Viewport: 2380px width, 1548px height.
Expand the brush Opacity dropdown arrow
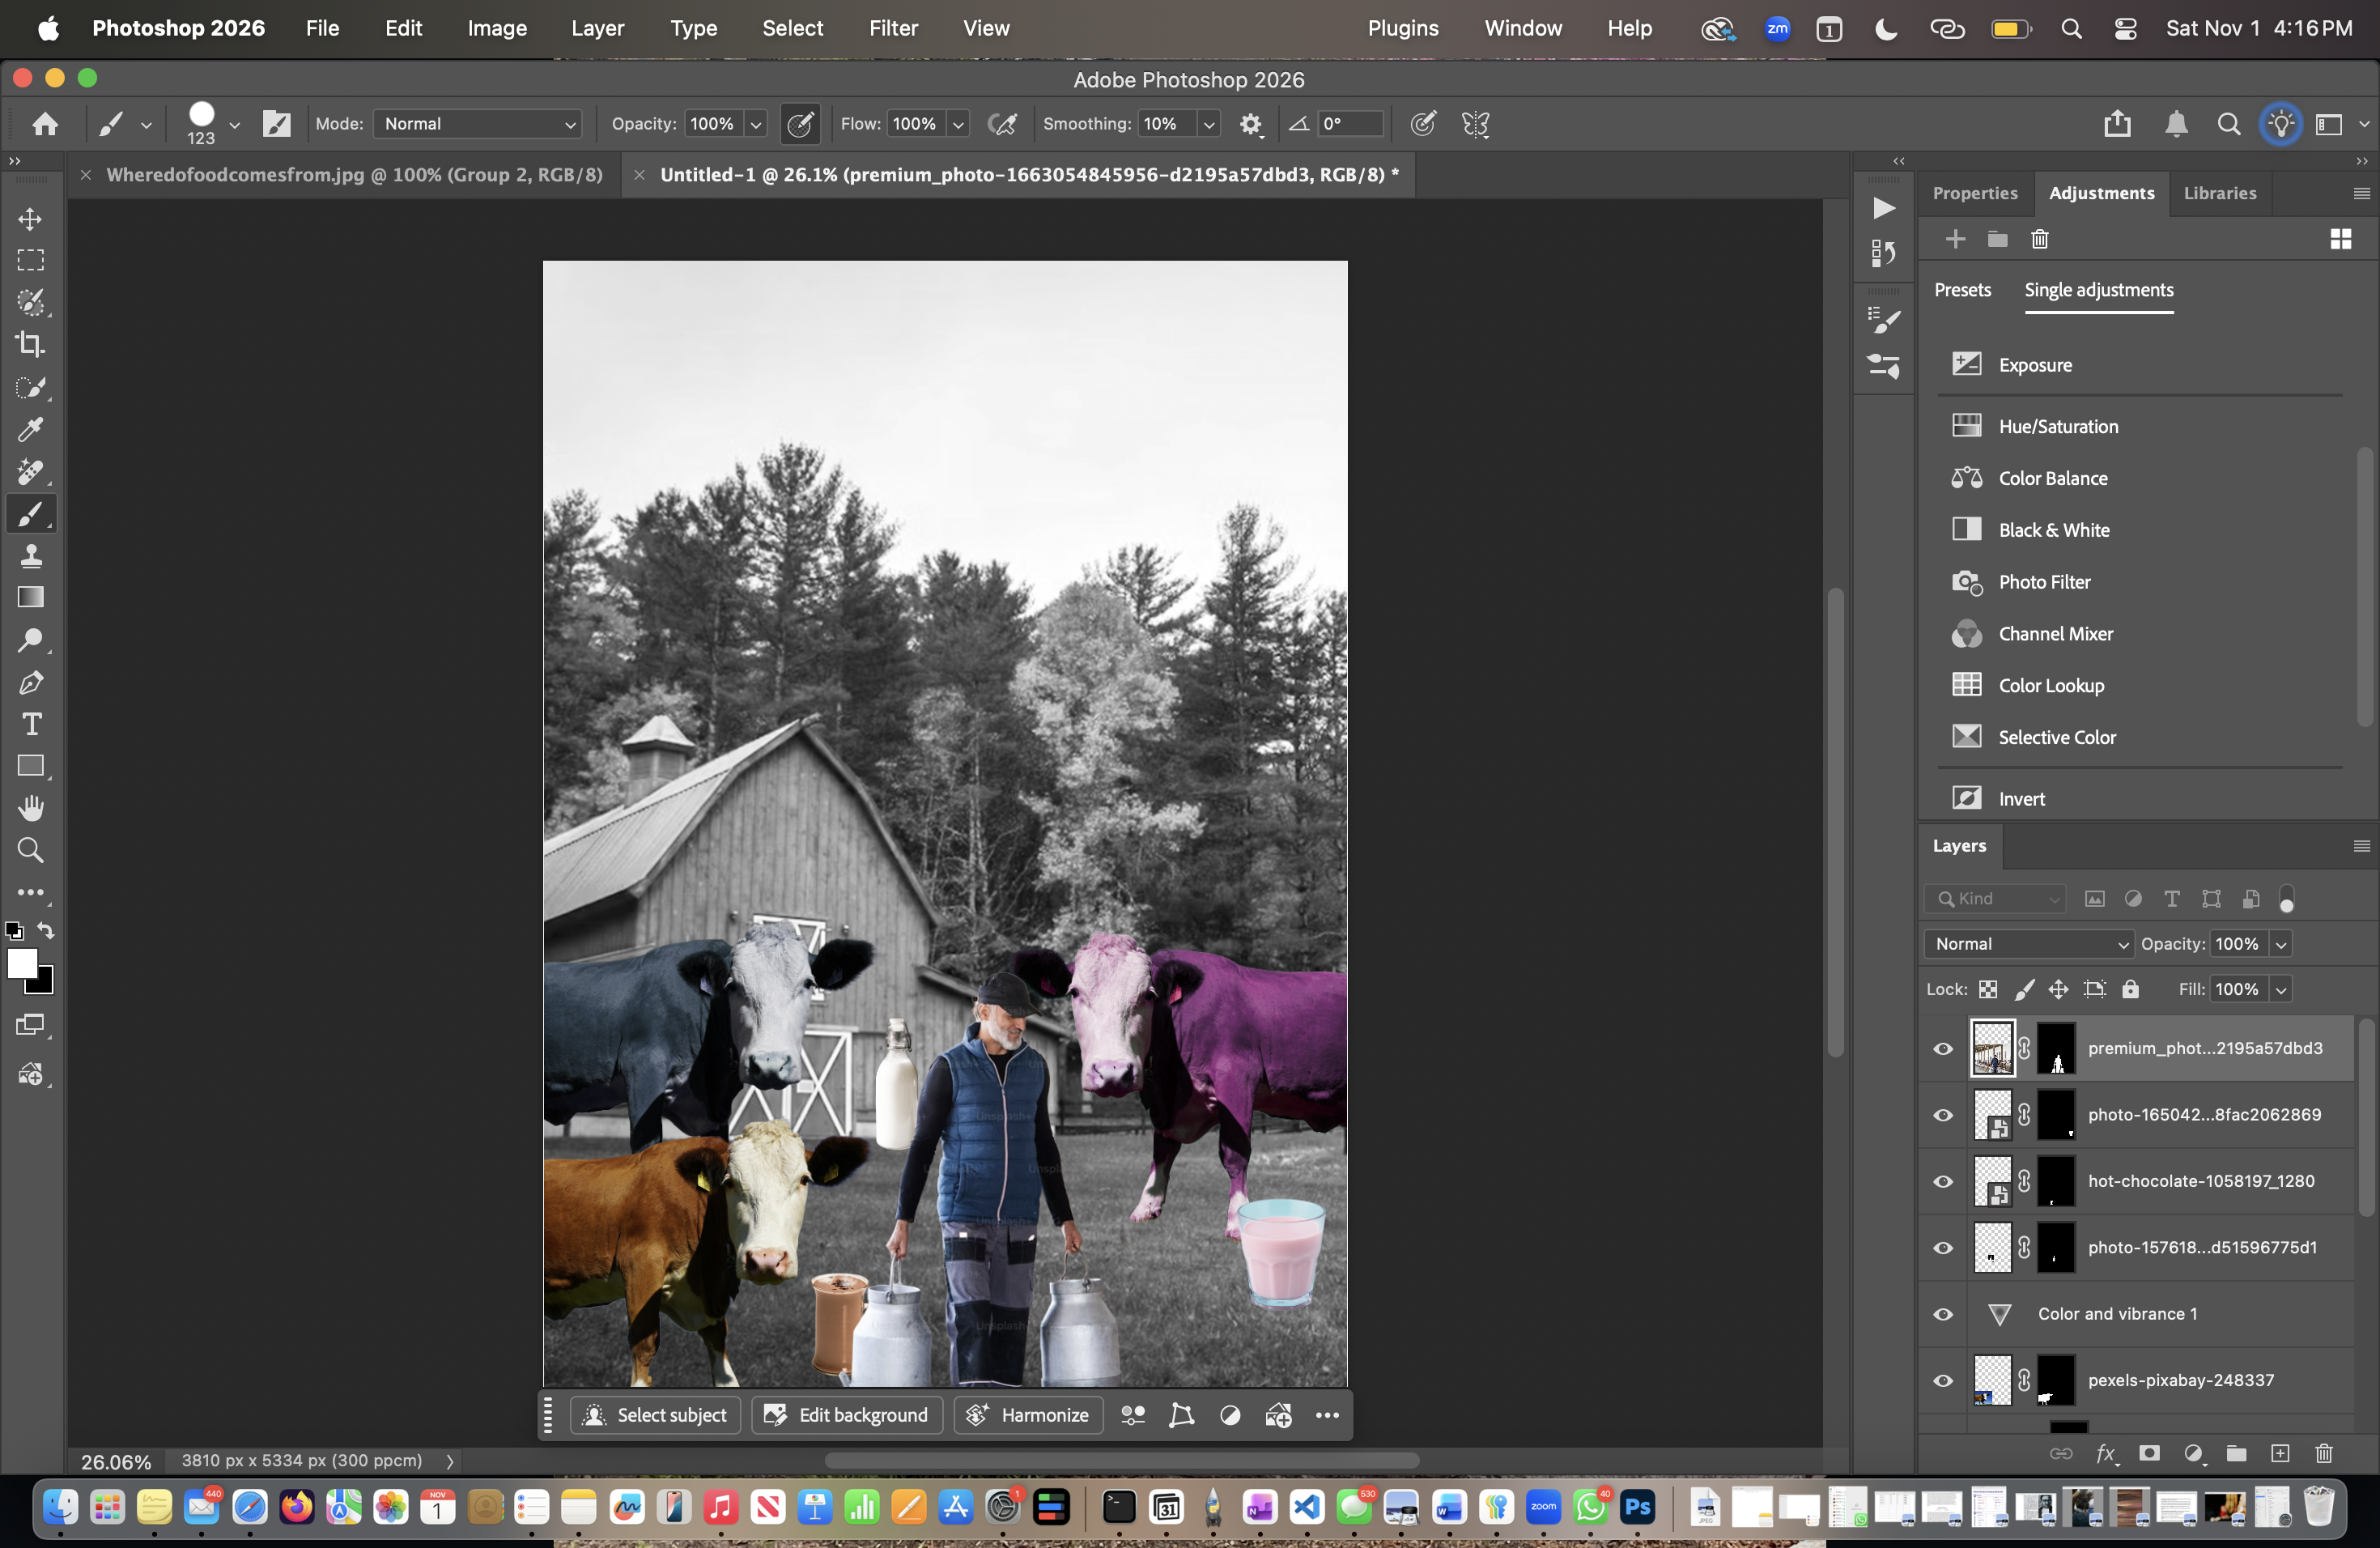(756, 124)
